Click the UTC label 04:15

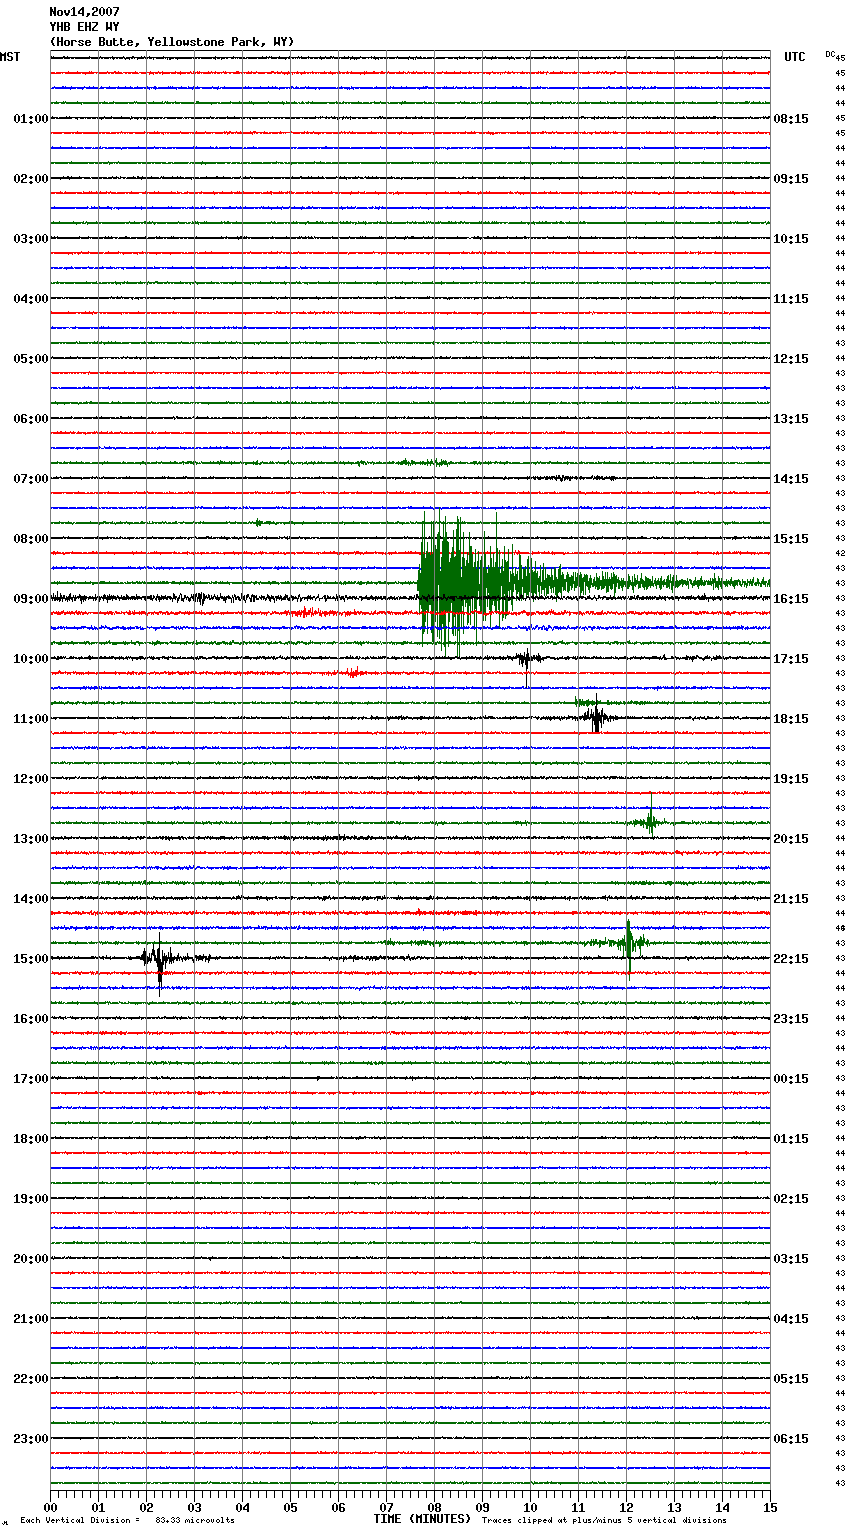tap(791, 1319)
